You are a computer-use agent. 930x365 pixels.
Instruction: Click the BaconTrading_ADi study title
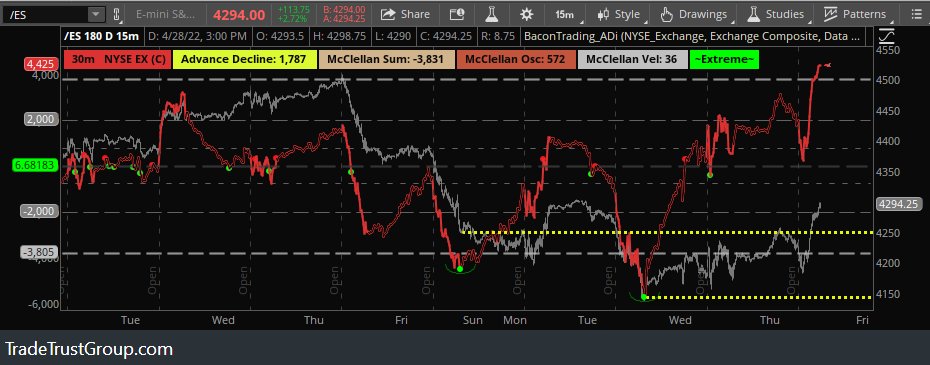click(x=692, y=36)
